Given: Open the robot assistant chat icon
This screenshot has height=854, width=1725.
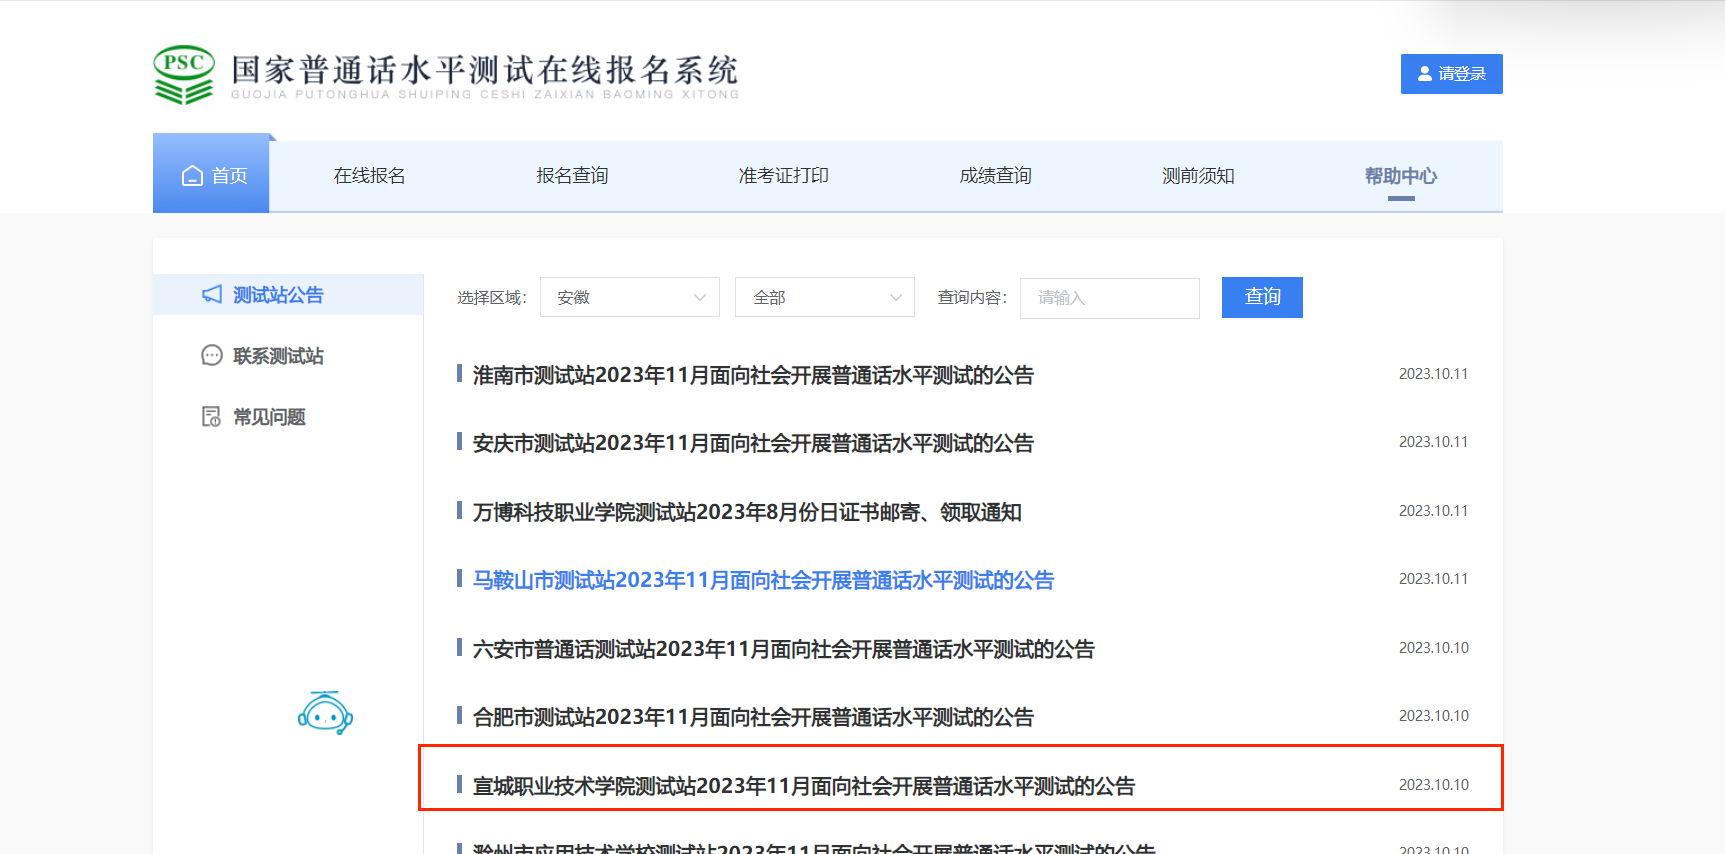Looking at the screenshot, I should (325, 714).
